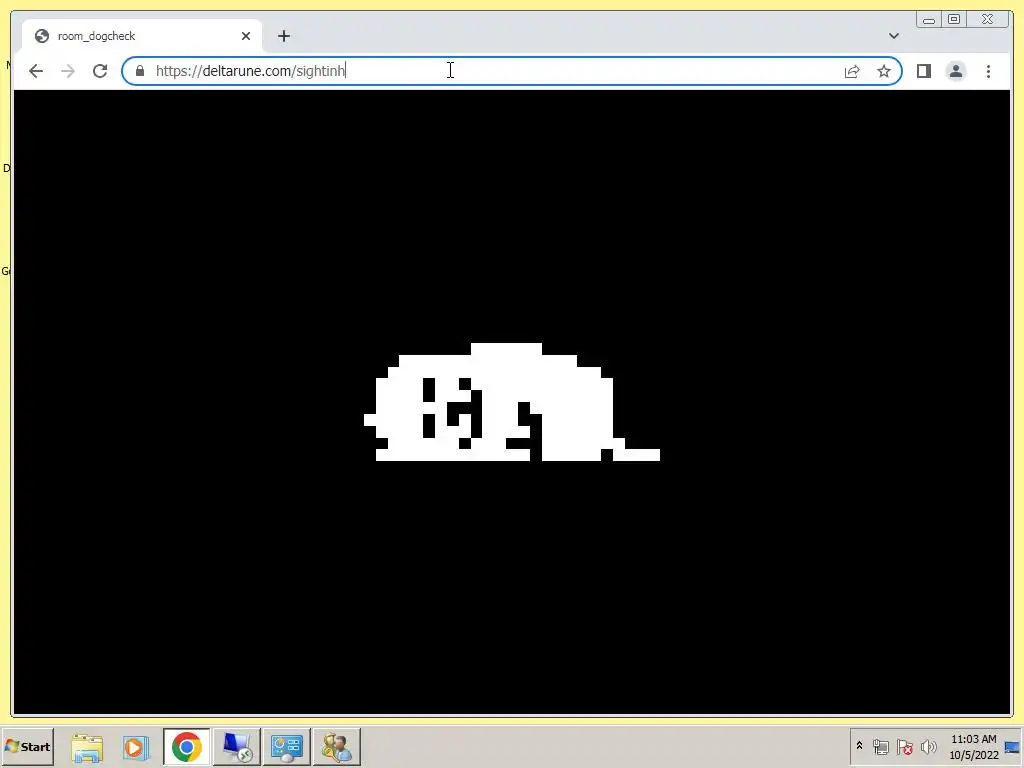Open the Chrome profile menu

point(955,71)
